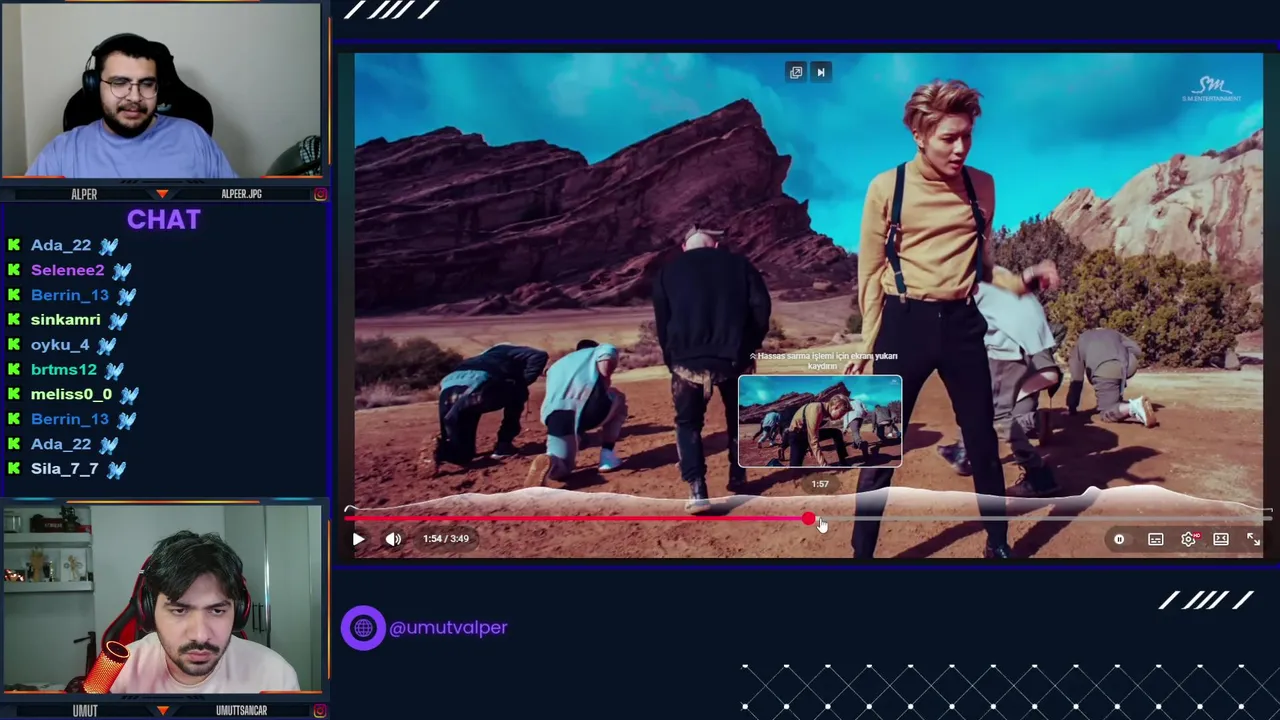Click sinkamri's name in chat
The image size is (1280, 720).
[65, 320]
